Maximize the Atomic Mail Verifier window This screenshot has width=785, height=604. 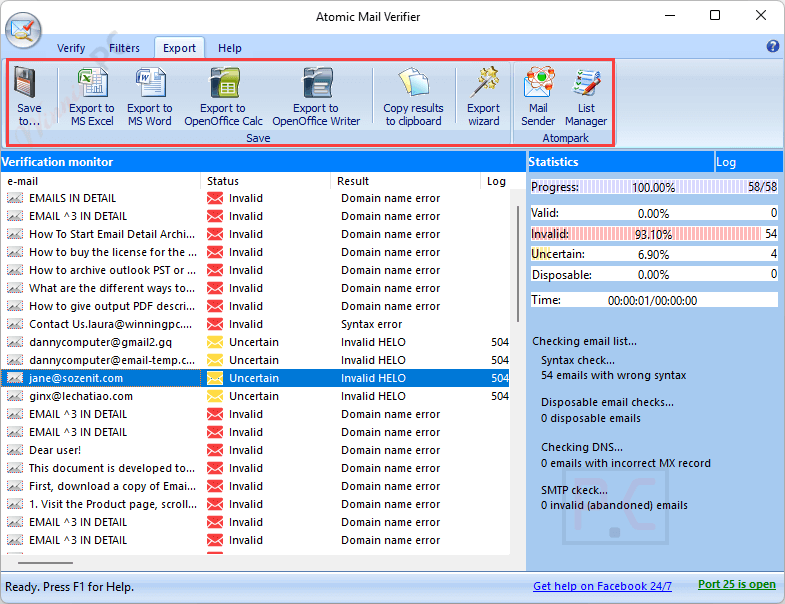tap(715, 16)
